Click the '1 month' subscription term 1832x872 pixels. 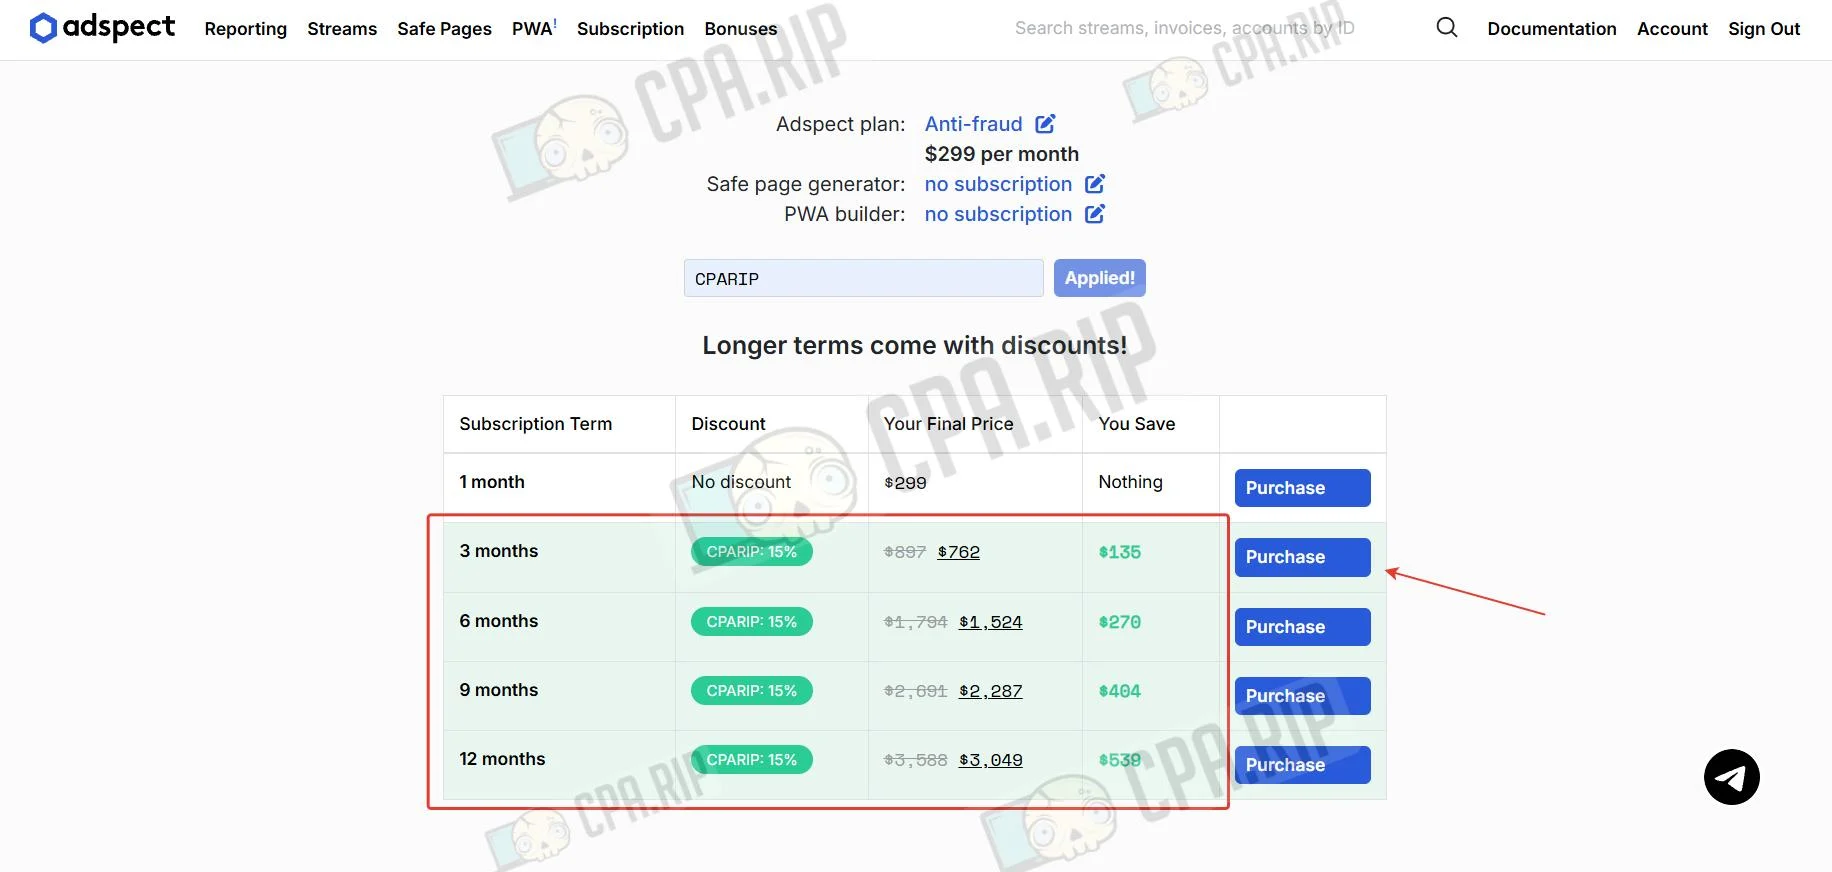pyautogui.click(x=492, y=482)
